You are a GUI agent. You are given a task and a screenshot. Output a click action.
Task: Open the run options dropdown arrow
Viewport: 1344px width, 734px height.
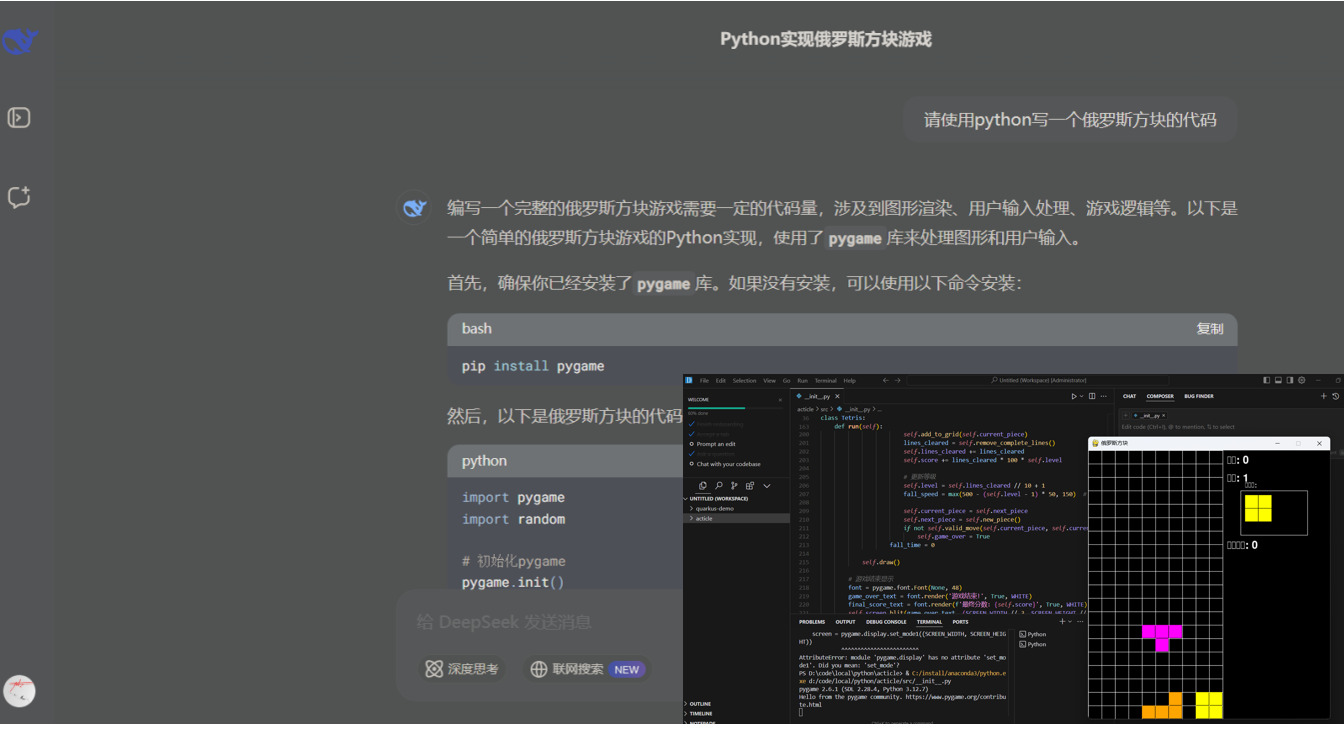(x=1082, y=396)
